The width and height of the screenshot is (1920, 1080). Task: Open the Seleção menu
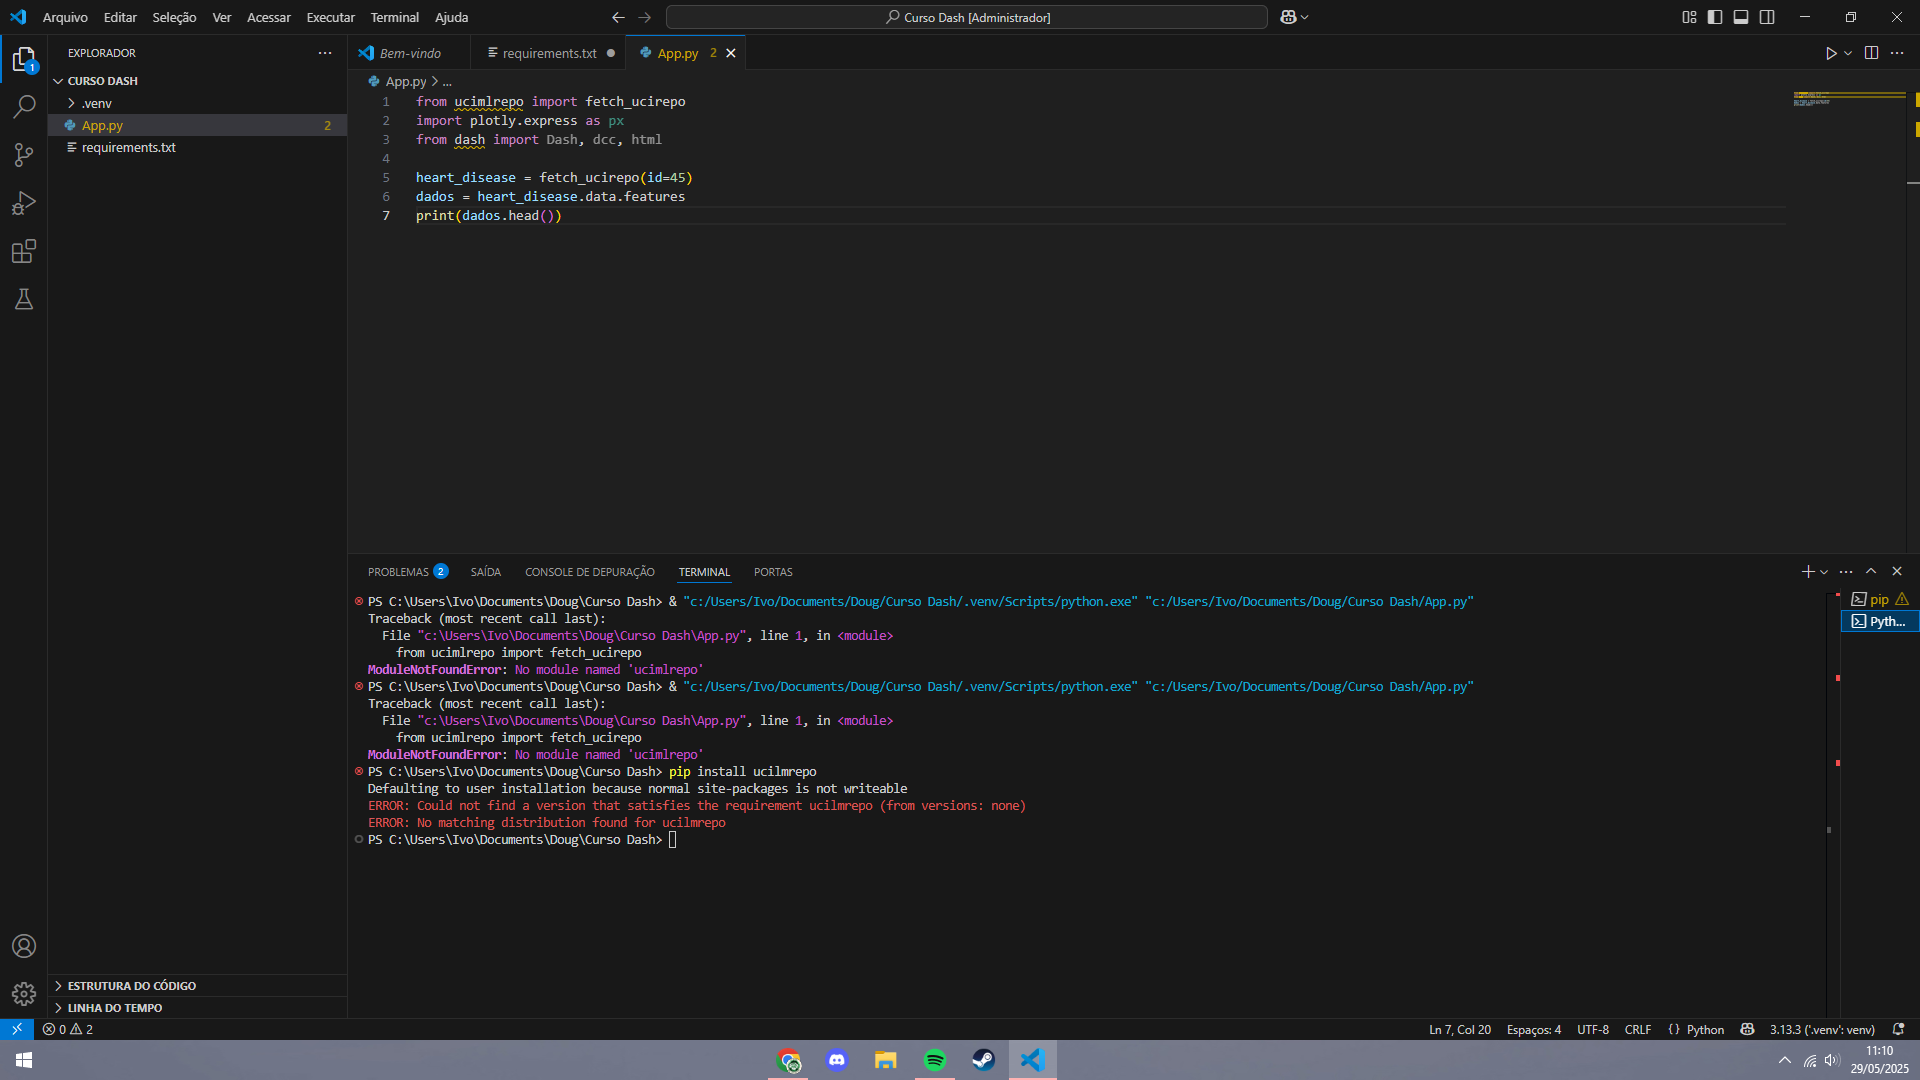pos(174,17)
